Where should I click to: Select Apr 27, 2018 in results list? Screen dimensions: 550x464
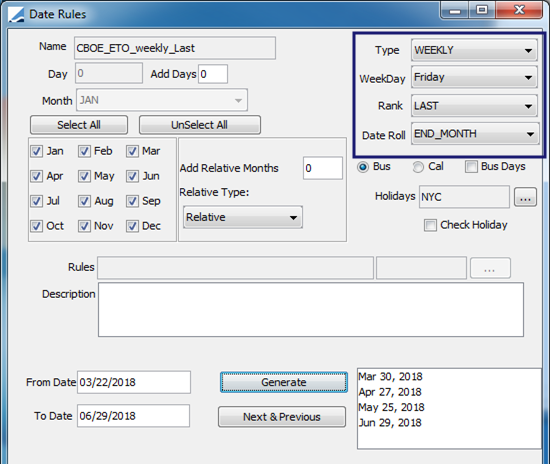[x=390, y=392]
